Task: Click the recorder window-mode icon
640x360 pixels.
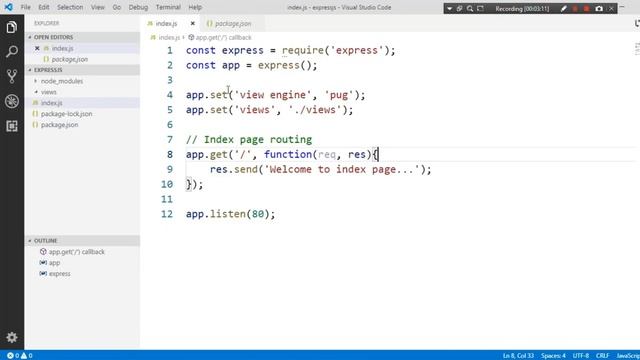Action: coord(459,9)
